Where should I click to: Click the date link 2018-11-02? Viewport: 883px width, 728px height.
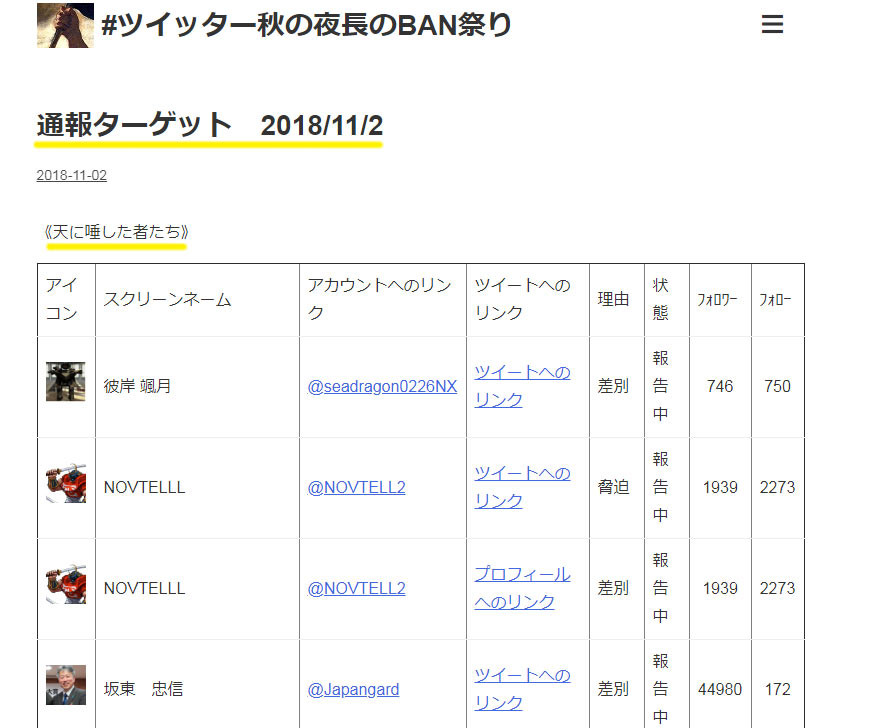click(x=72, y=175)
